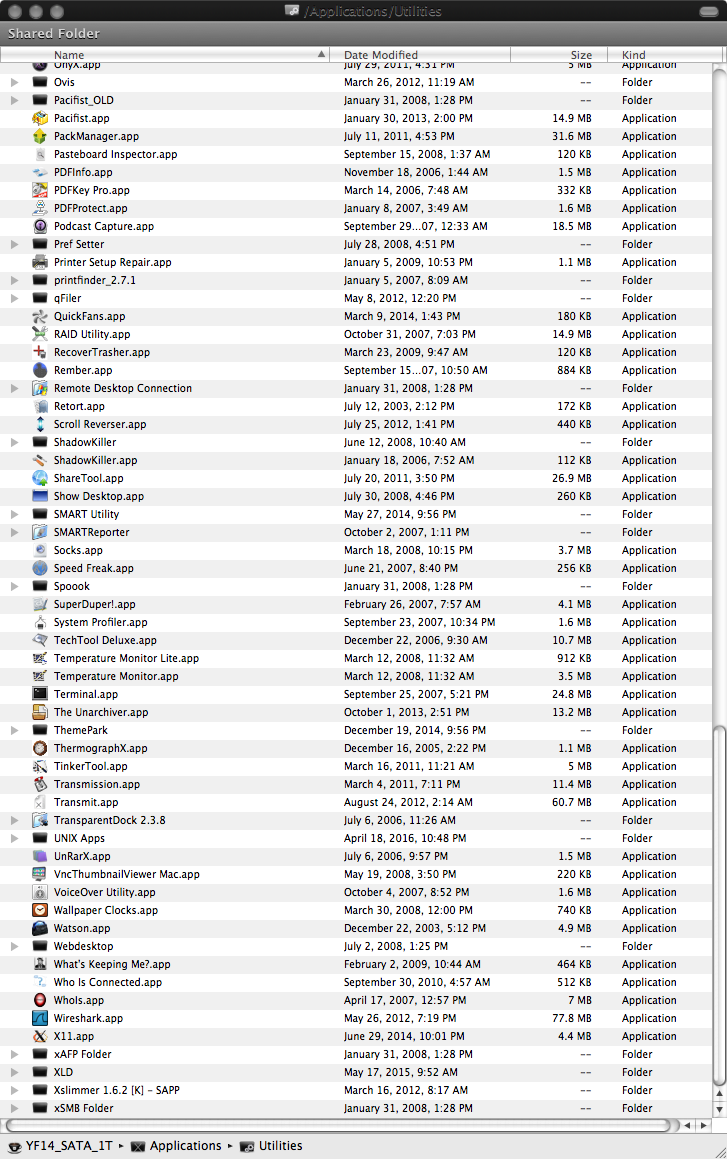The height and width of the screenshot is (1159, 727).
Task: Select the Terminal.app icon
Action: click(x=40, y=694)
